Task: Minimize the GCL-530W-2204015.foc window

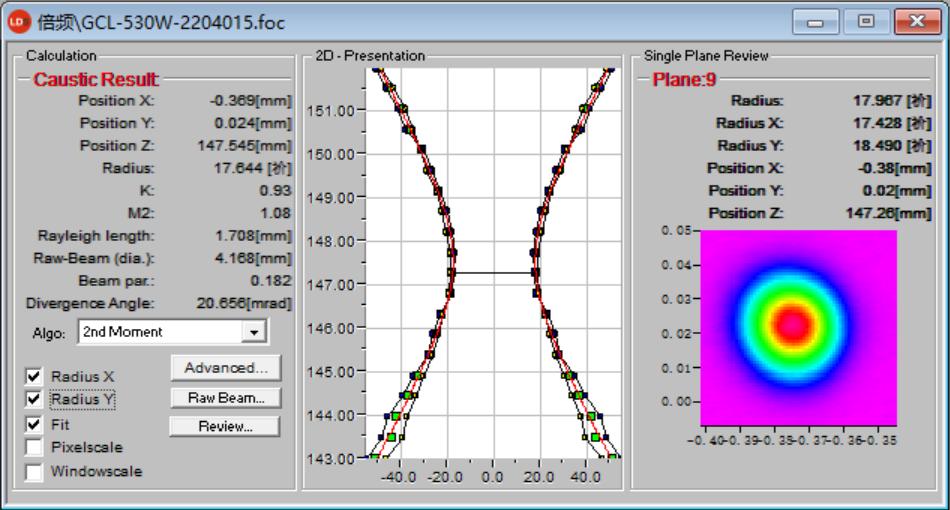Action: 816,20
